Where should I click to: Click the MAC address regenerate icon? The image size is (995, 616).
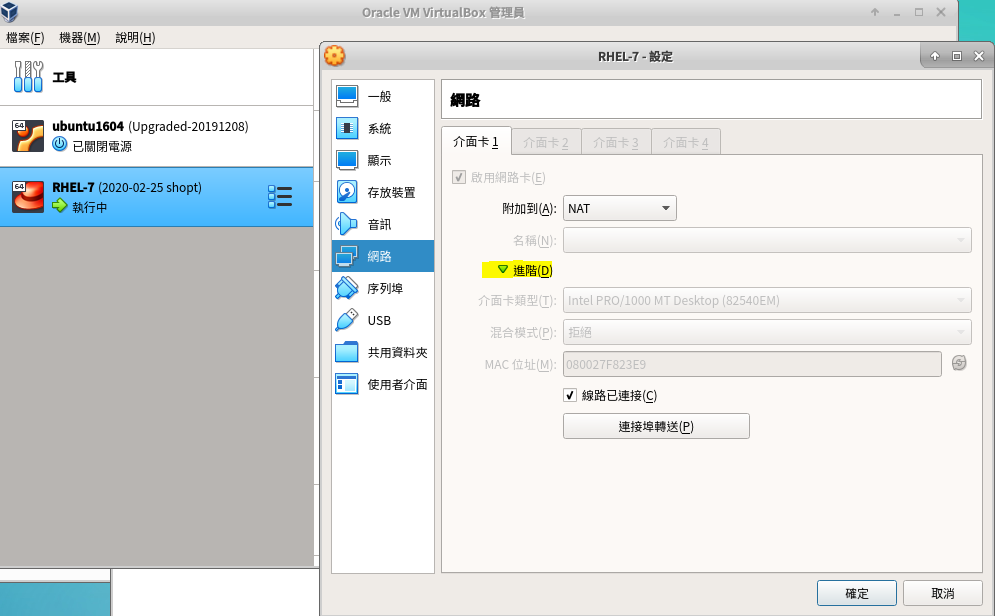pyautogui.click(x=959, y=363)
